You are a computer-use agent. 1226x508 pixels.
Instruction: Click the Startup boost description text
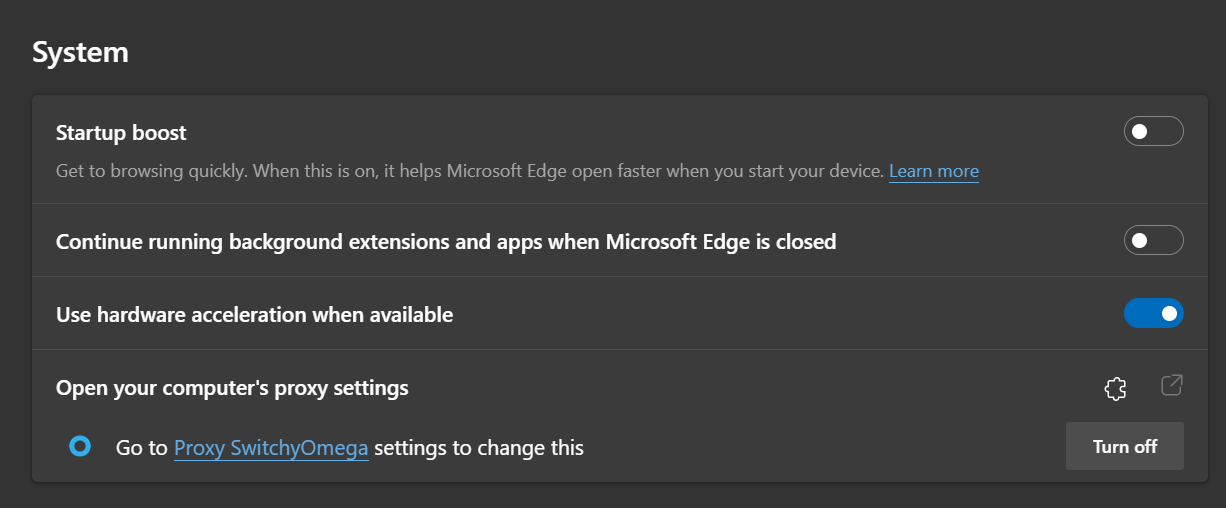pos(470,171)
